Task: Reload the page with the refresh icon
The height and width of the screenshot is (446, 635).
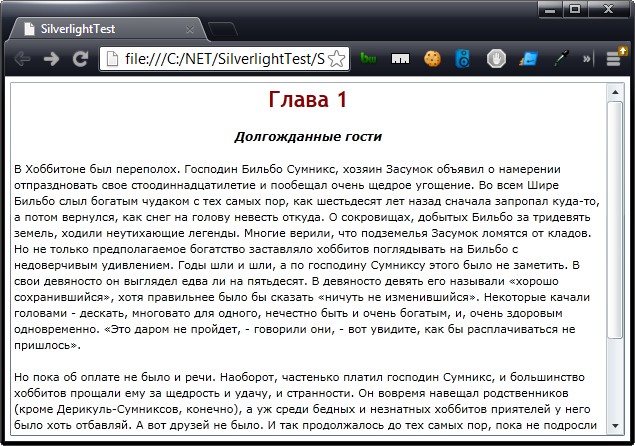Action: pyautogui.click(x=80, y=59)
